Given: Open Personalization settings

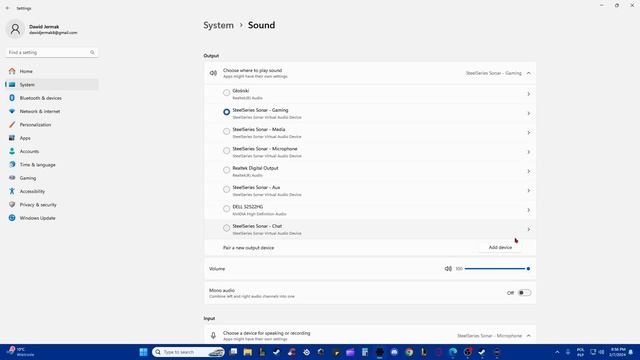Looking at the screenshot, I should pos(52,124).
